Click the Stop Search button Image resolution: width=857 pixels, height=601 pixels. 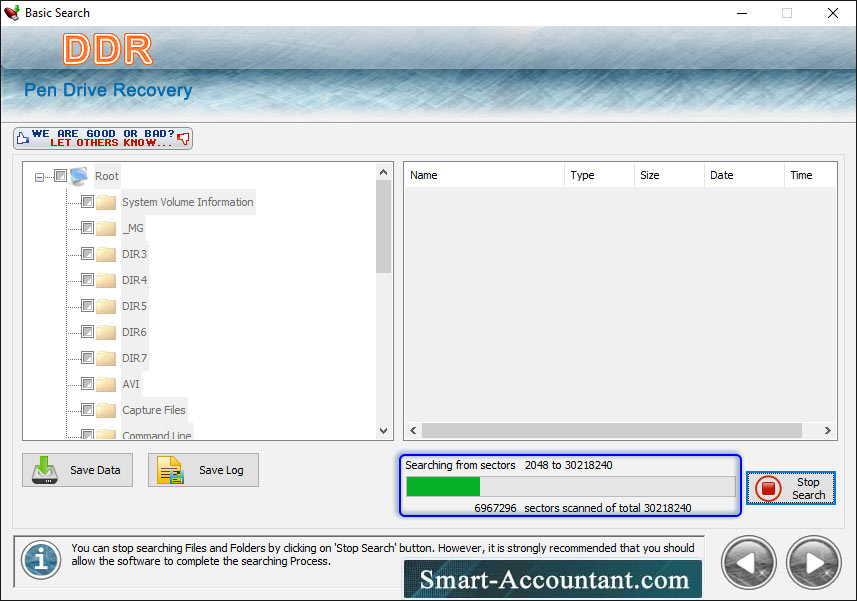(791, 488)
